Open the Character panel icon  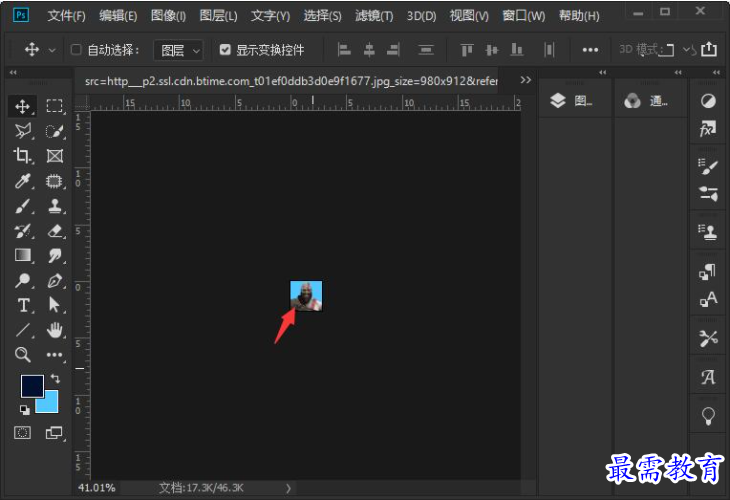(x=708, y=299)
